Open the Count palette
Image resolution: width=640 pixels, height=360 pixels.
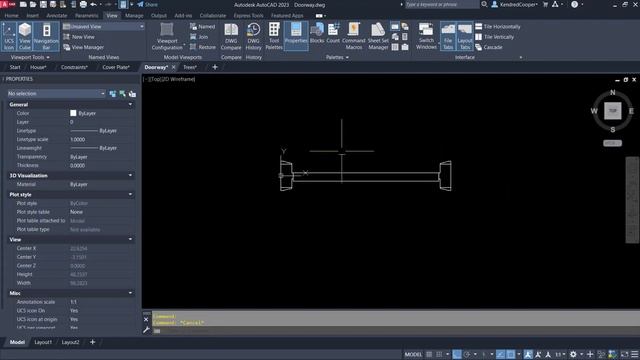pyautogui.click(x=333, y=33)
